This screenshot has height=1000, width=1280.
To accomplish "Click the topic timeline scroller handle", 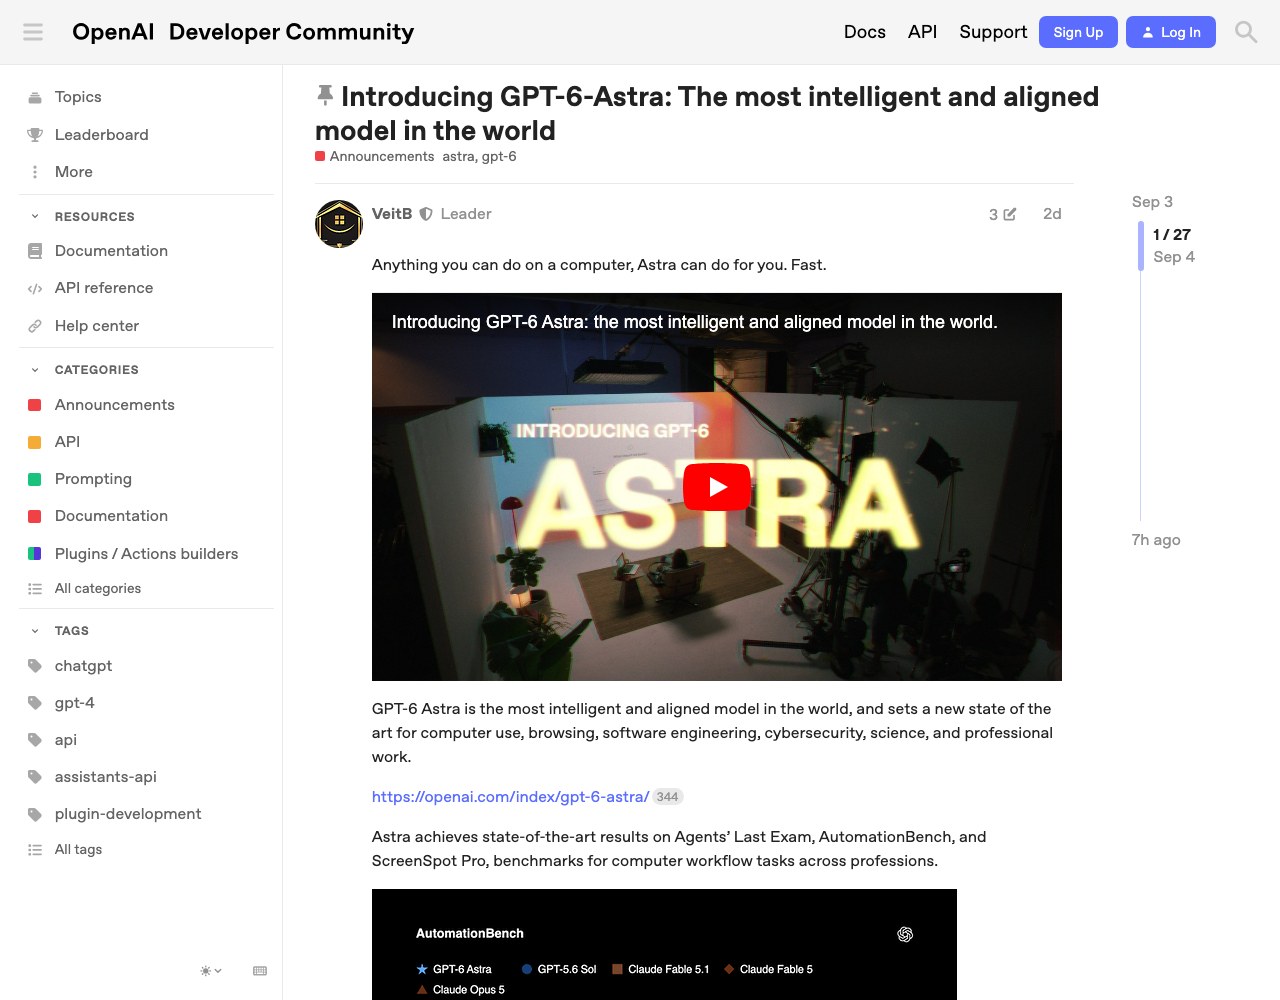I will click(1141, 246).
